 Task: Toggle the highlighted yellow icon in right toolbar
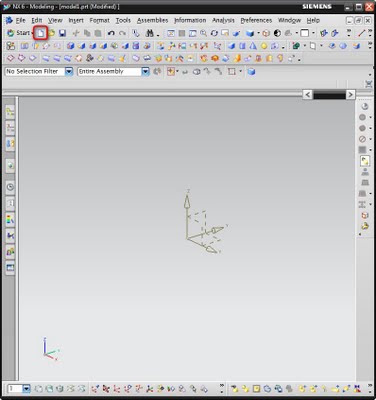(x=365, y=161)
